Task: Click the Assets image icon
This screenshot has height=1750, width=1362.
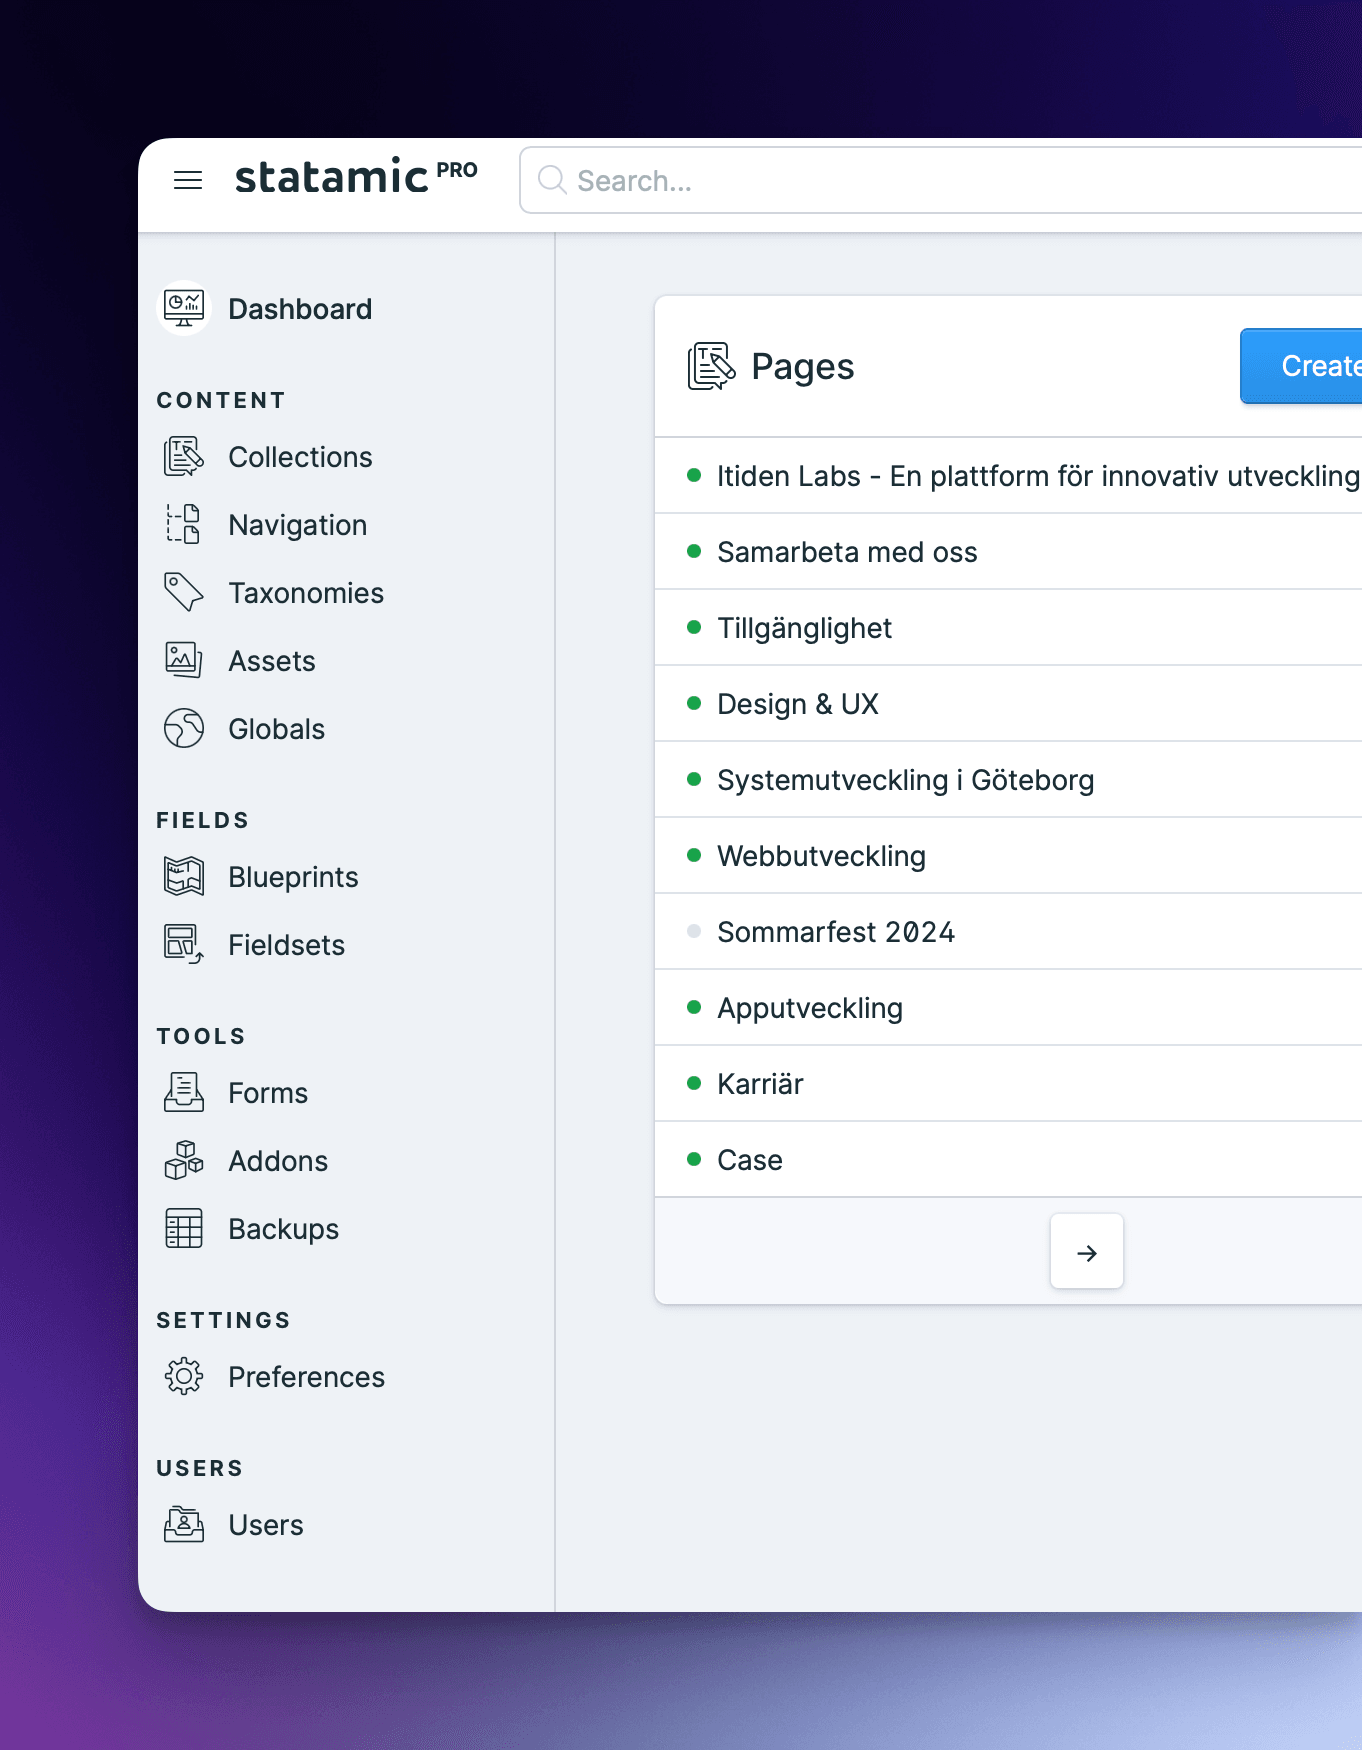Action: (x=184, y=660)
